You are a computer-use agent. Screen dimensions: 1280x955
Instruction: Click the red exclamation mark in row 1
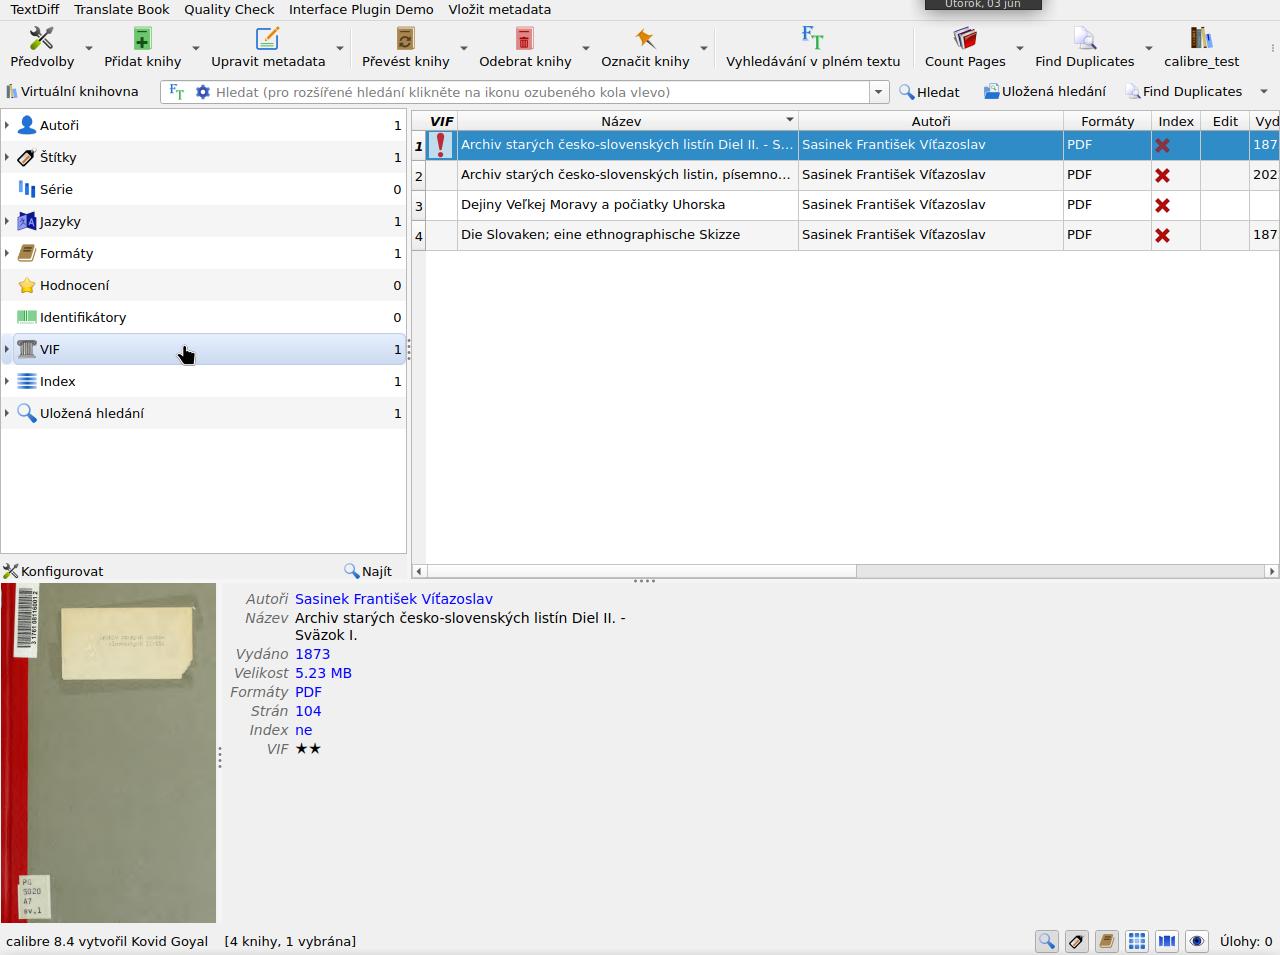(440, 145)
